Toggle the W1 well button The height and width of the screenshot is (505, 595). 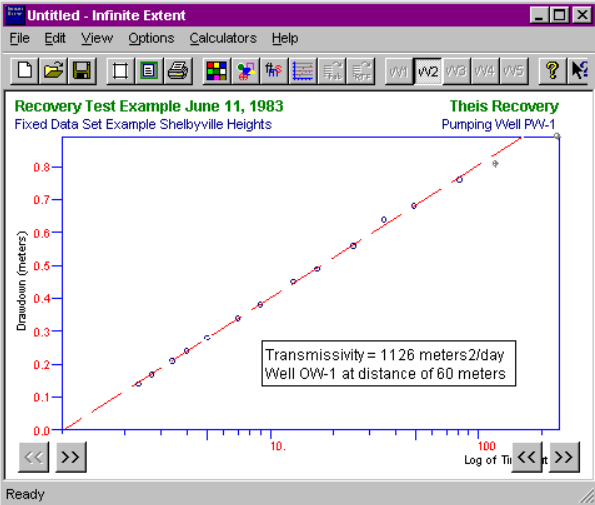[399, 71]
